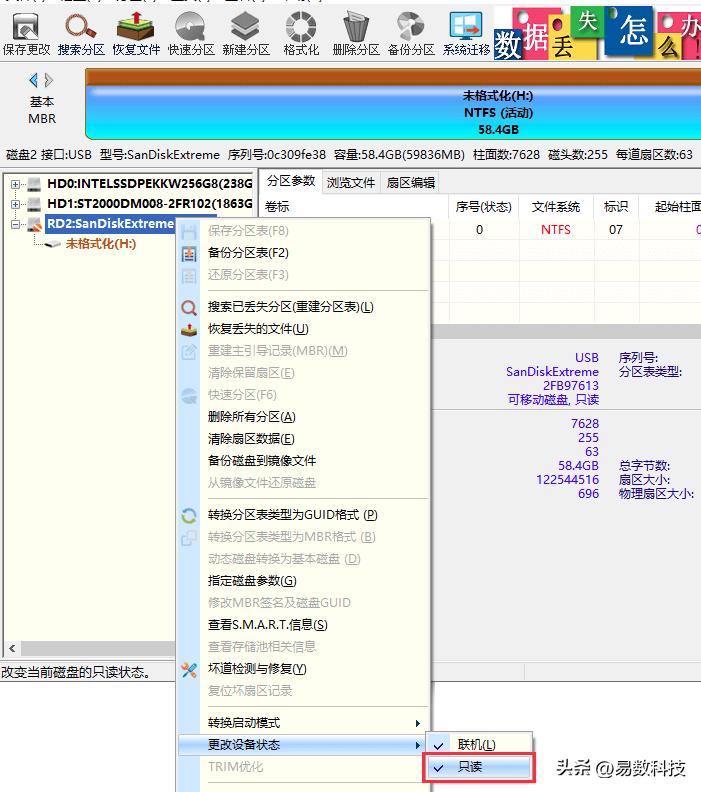Open the 更改设备状态 submenu
Viewport: 701px width, 792px height.
(x=302, y=745)
